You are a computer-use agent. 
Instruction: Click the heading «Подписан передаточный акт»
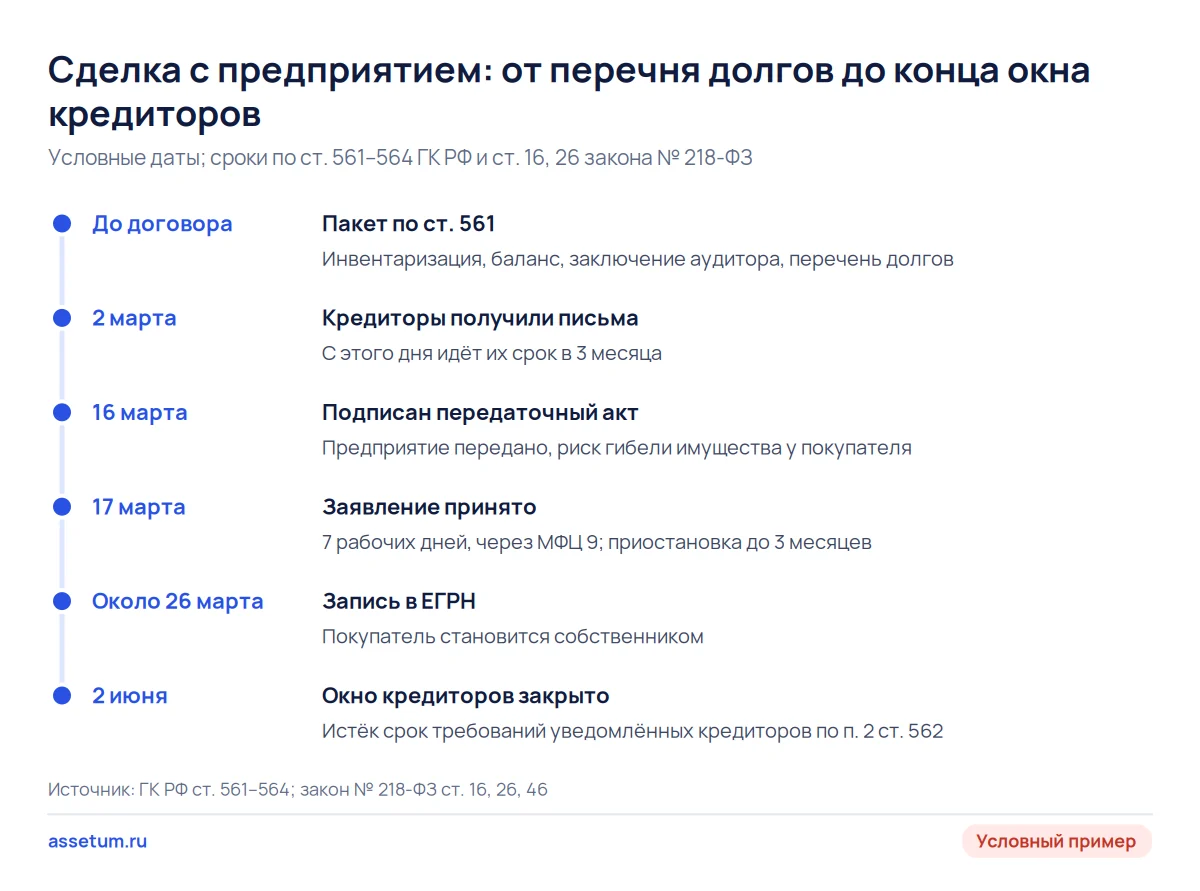[x=480, y=412]
